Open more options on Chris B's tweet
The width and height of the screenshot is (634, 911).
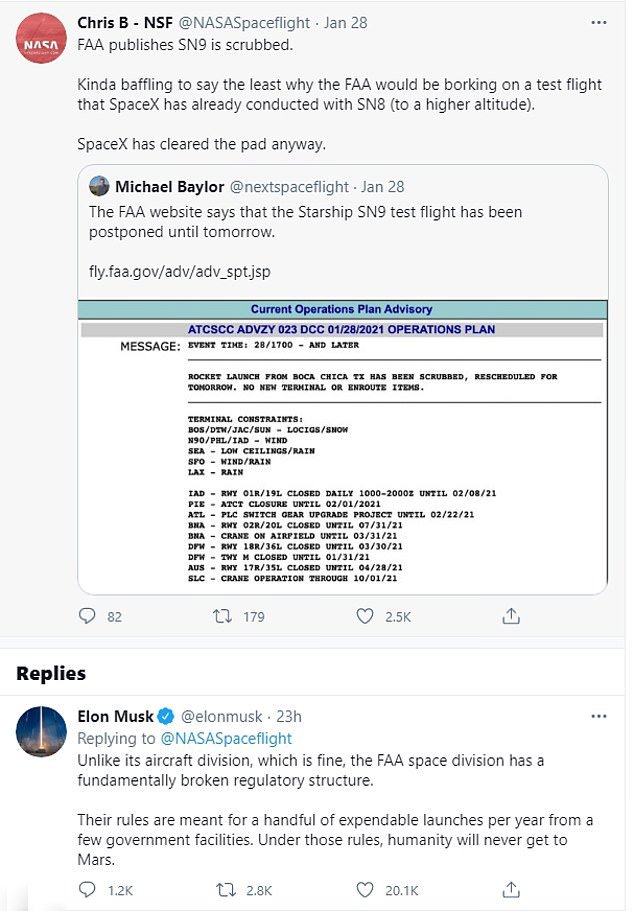tap(598, 22)
